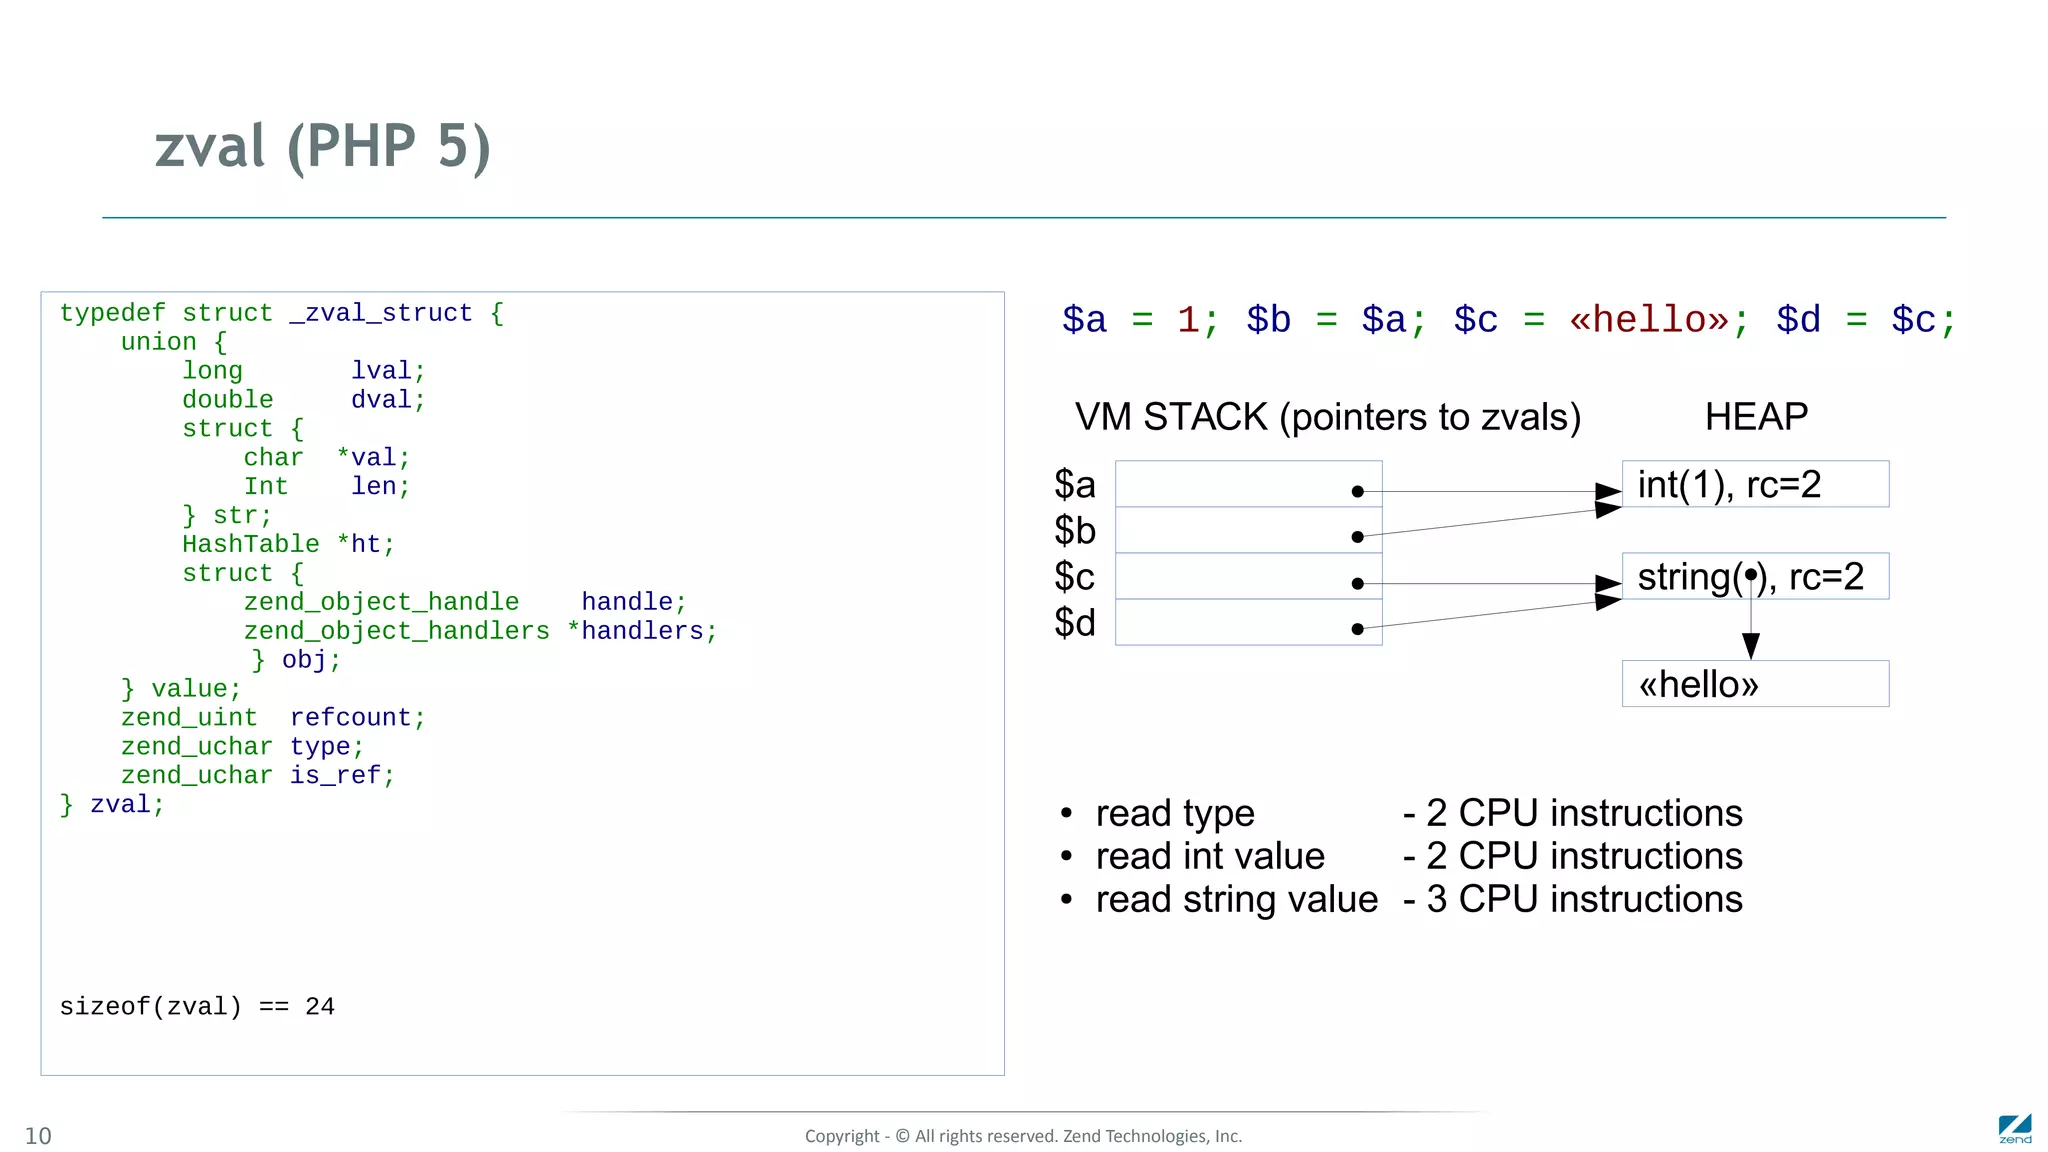Click the $c stack slot box
This screenshot has height=1152, width=2048.
[x=1249, y=576]
